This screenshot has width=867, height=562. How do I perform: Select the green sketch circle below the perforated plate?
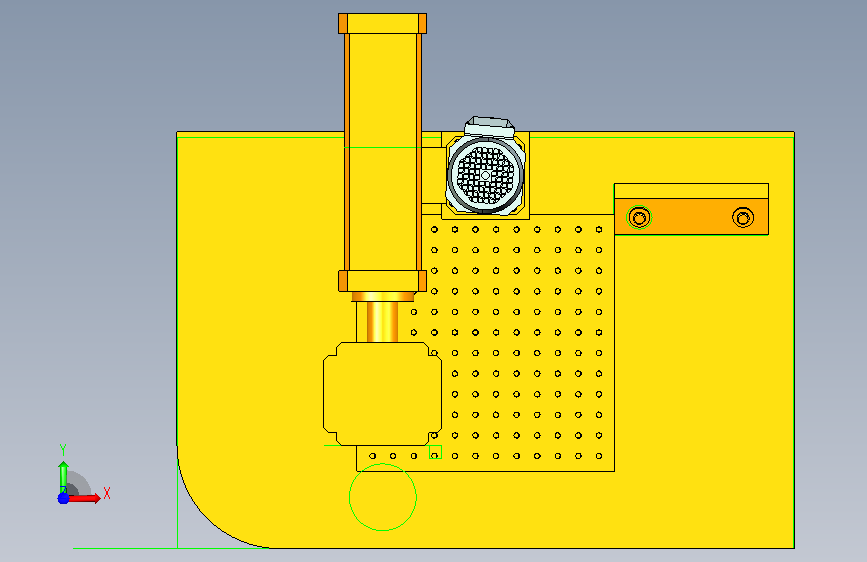[x=383, y=497]
